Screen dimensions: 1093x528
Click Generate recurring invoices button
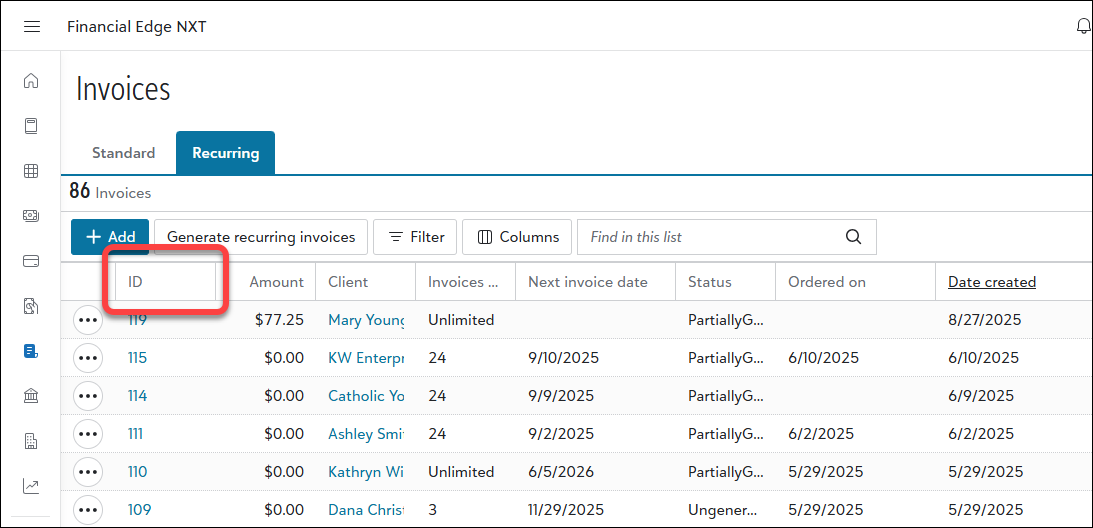[x=261, y=237]
